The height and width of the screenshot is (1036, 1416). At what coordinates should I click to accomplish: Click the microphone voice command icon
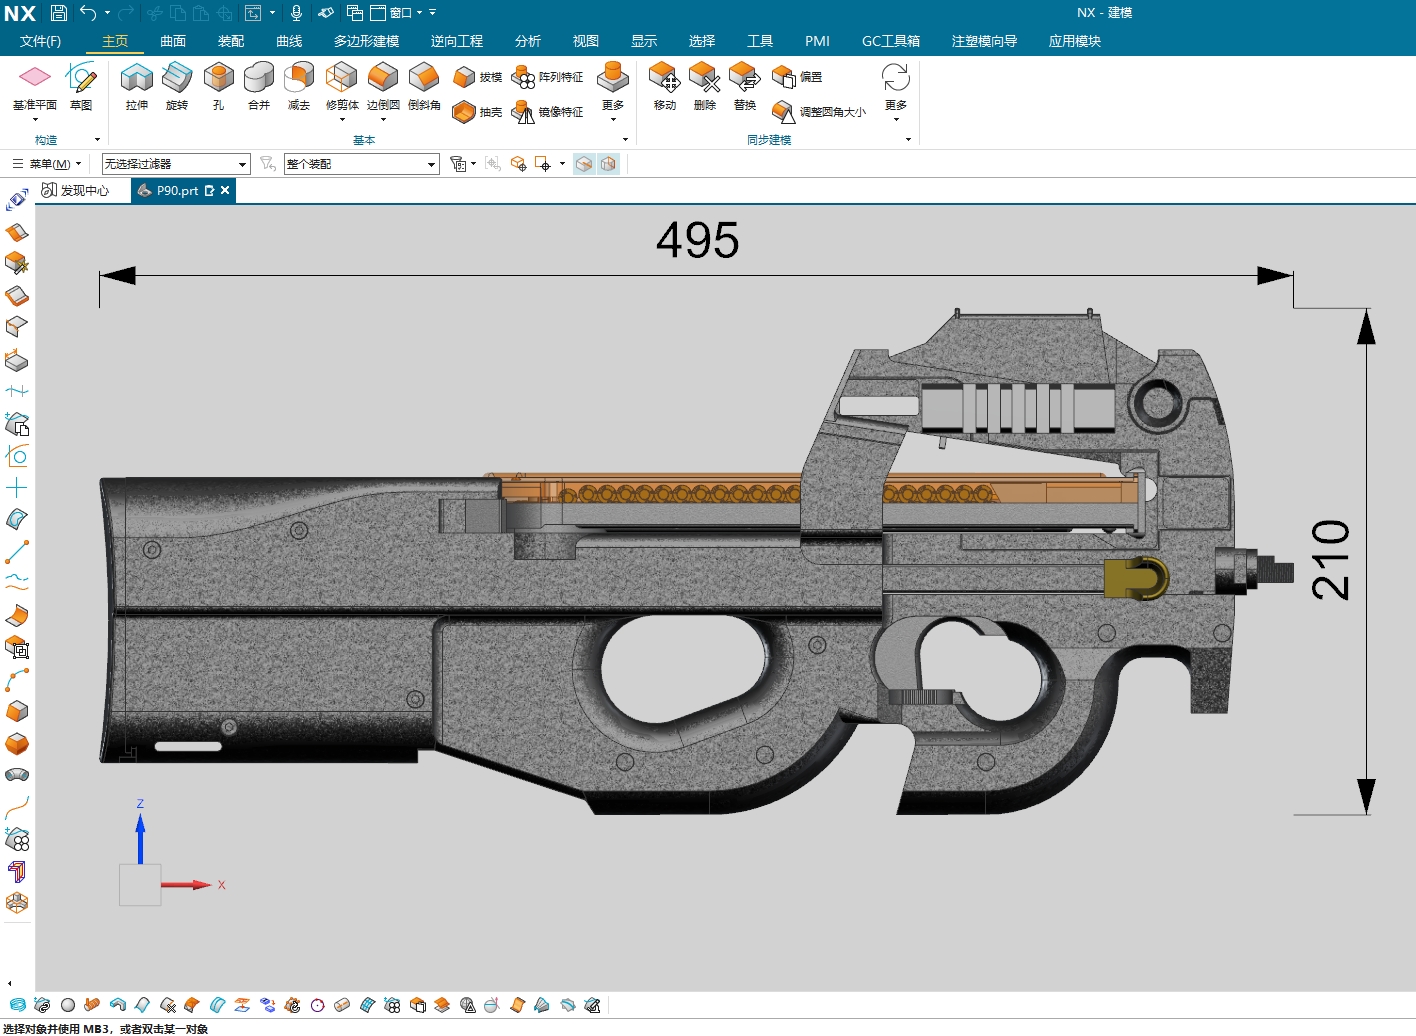(296, 13)
